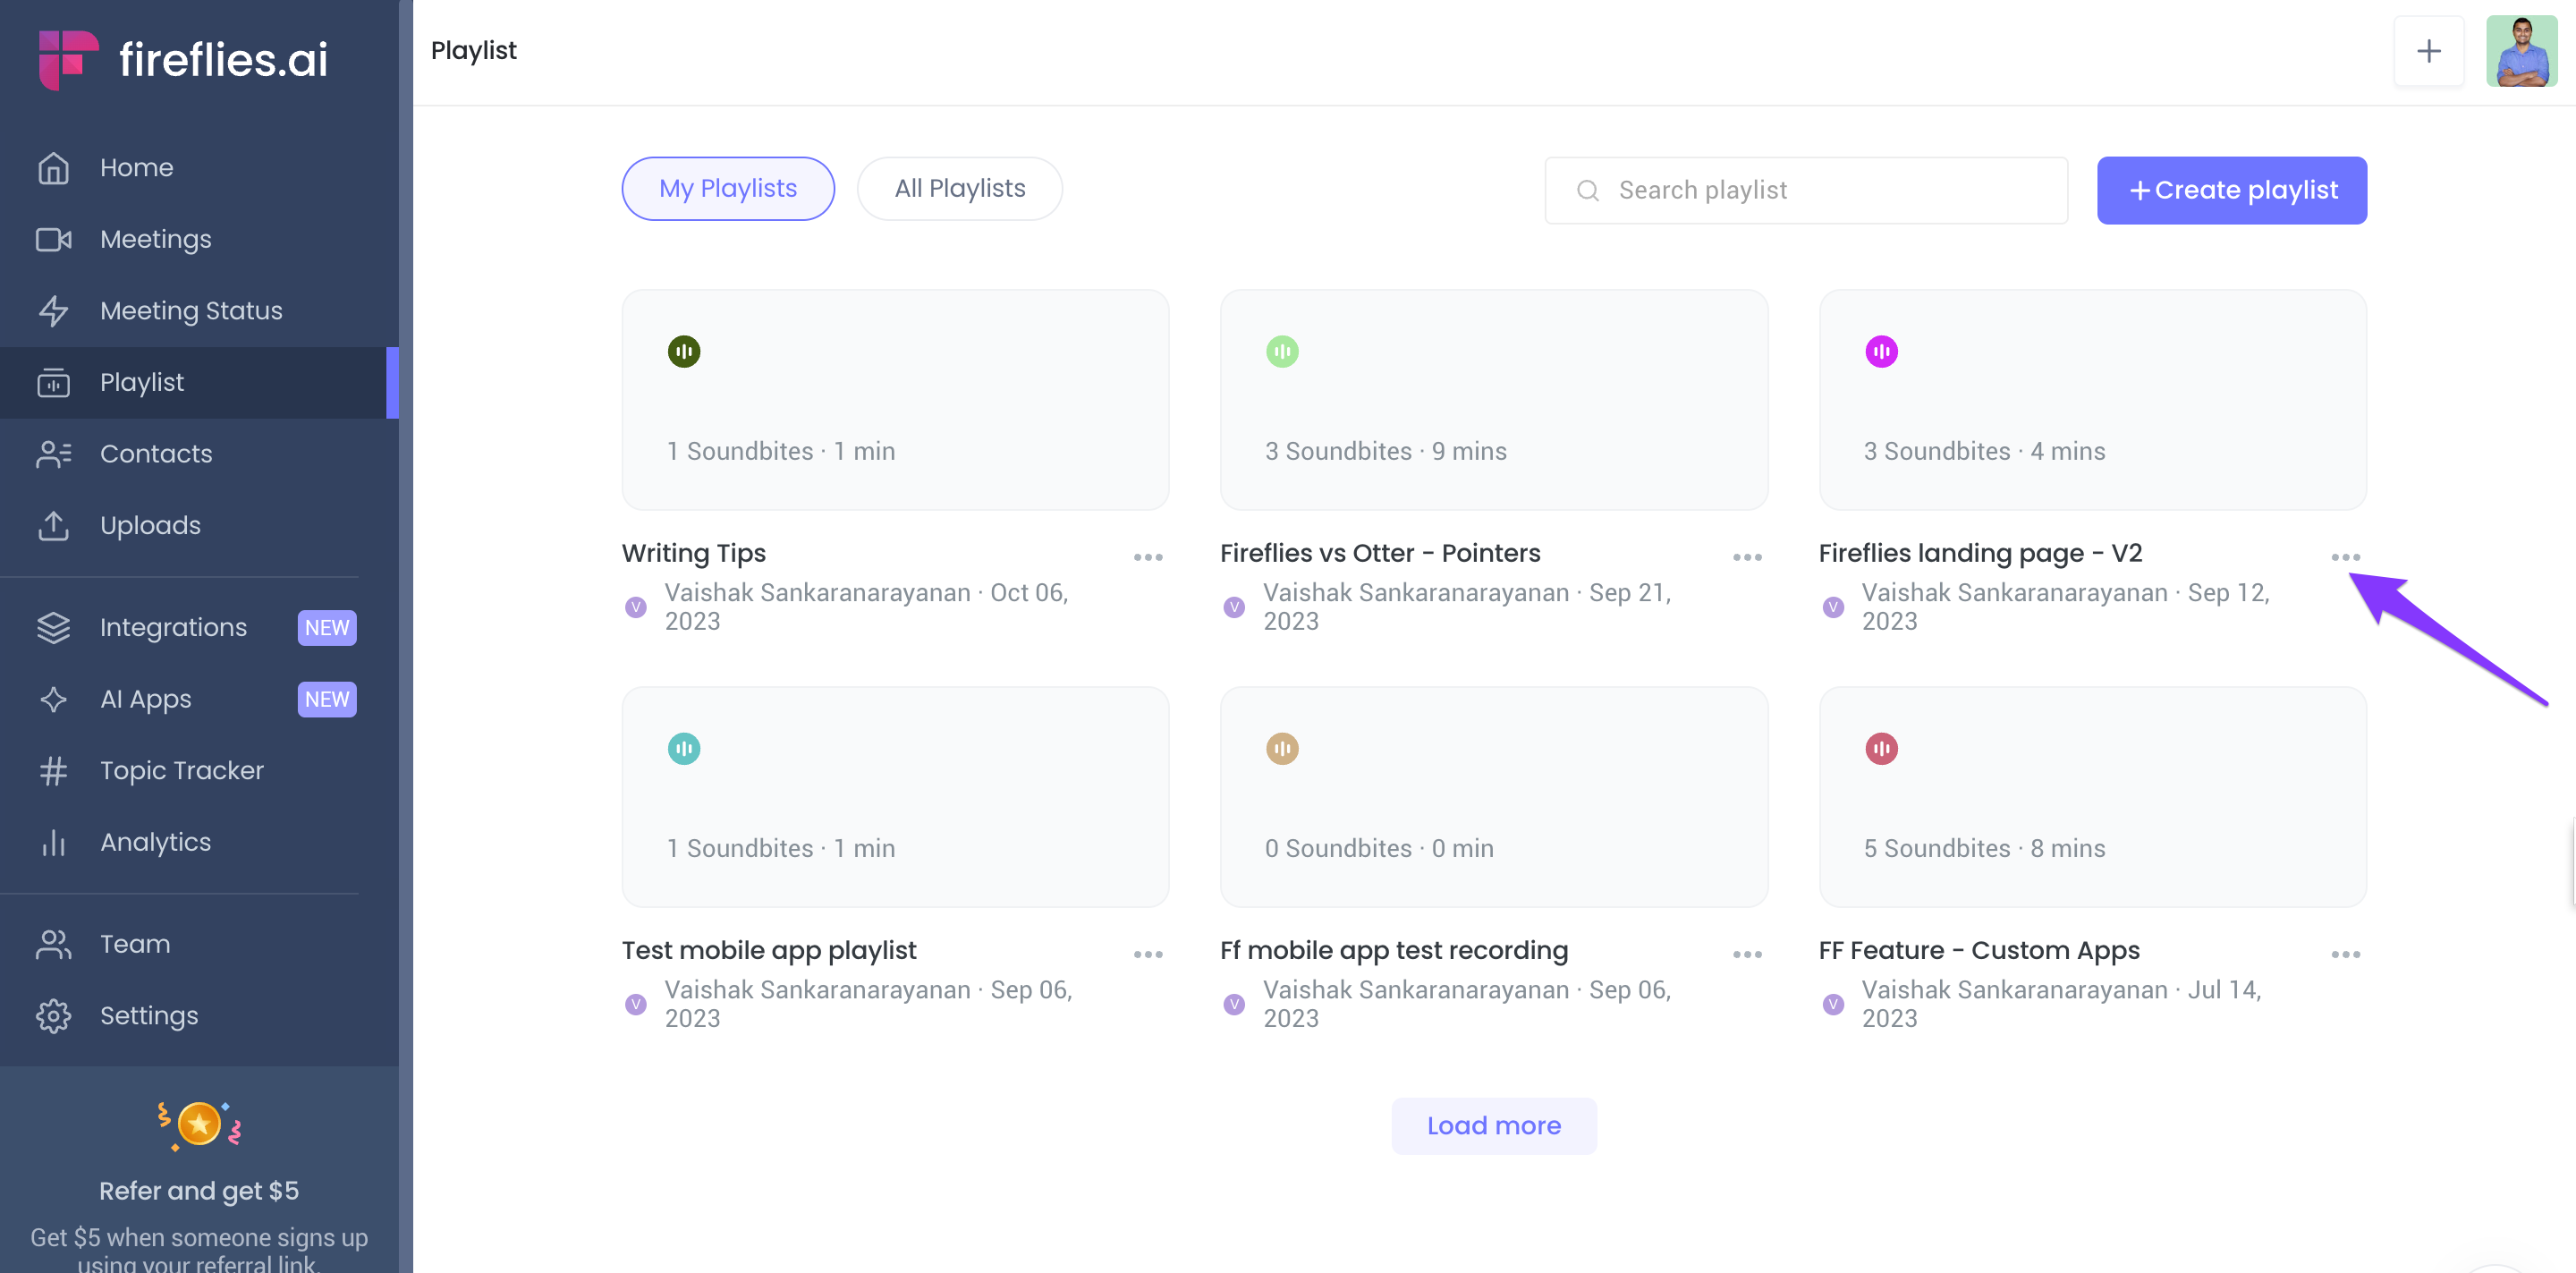Open Ff mobile app test recording title
This screenshot has width=2576, height=1273.
[1394, 951]
